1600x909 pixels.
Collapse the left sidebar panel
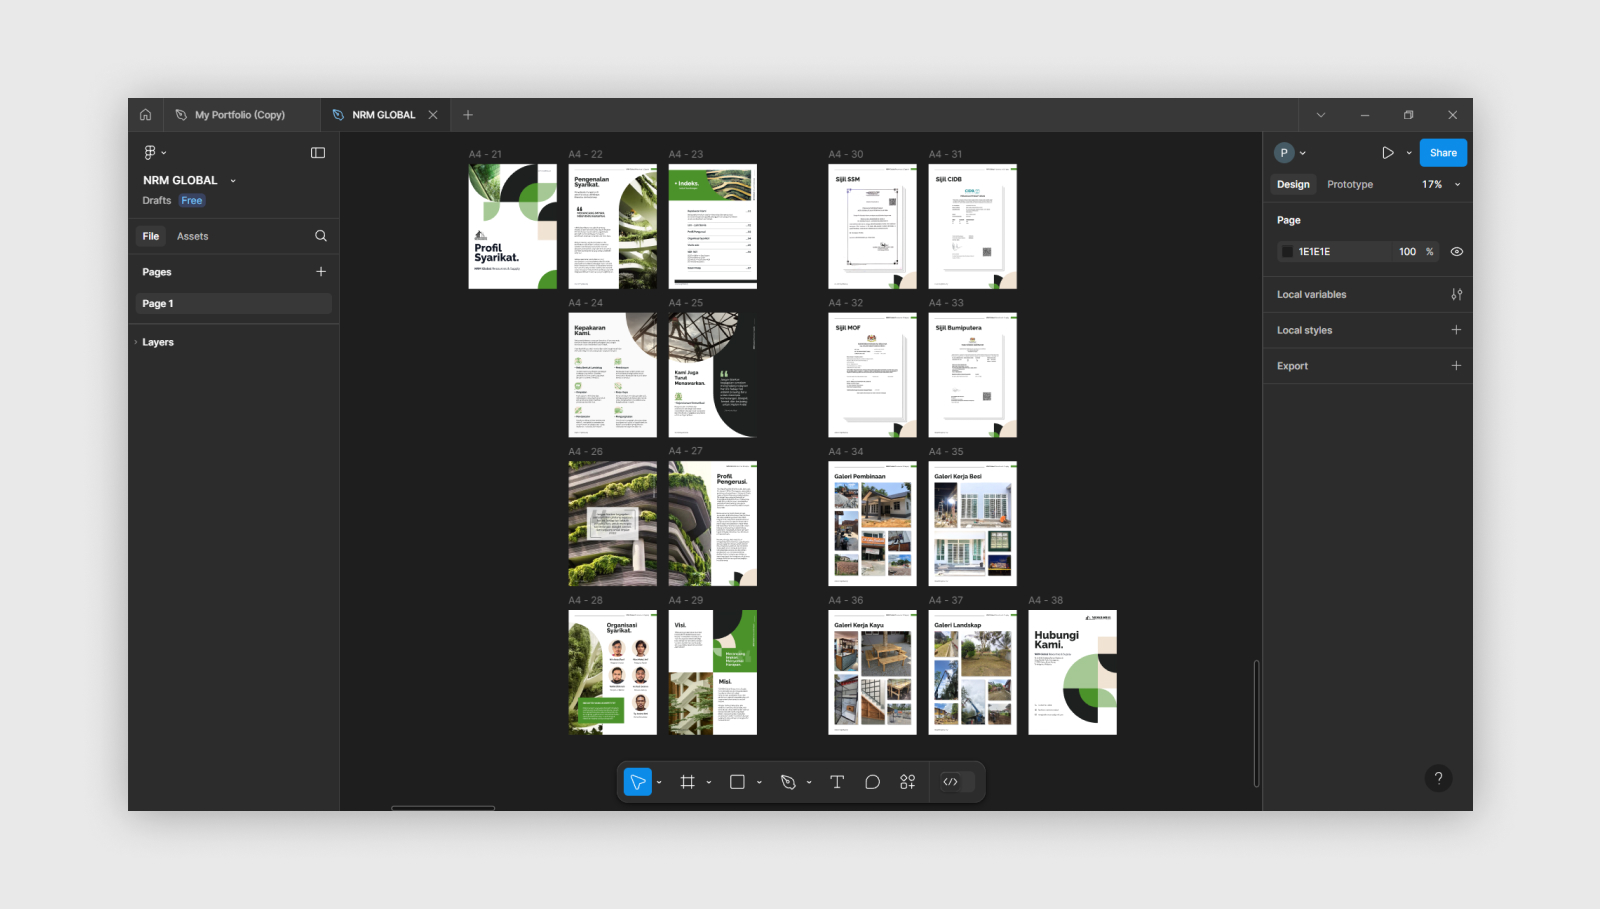(318, 153)
